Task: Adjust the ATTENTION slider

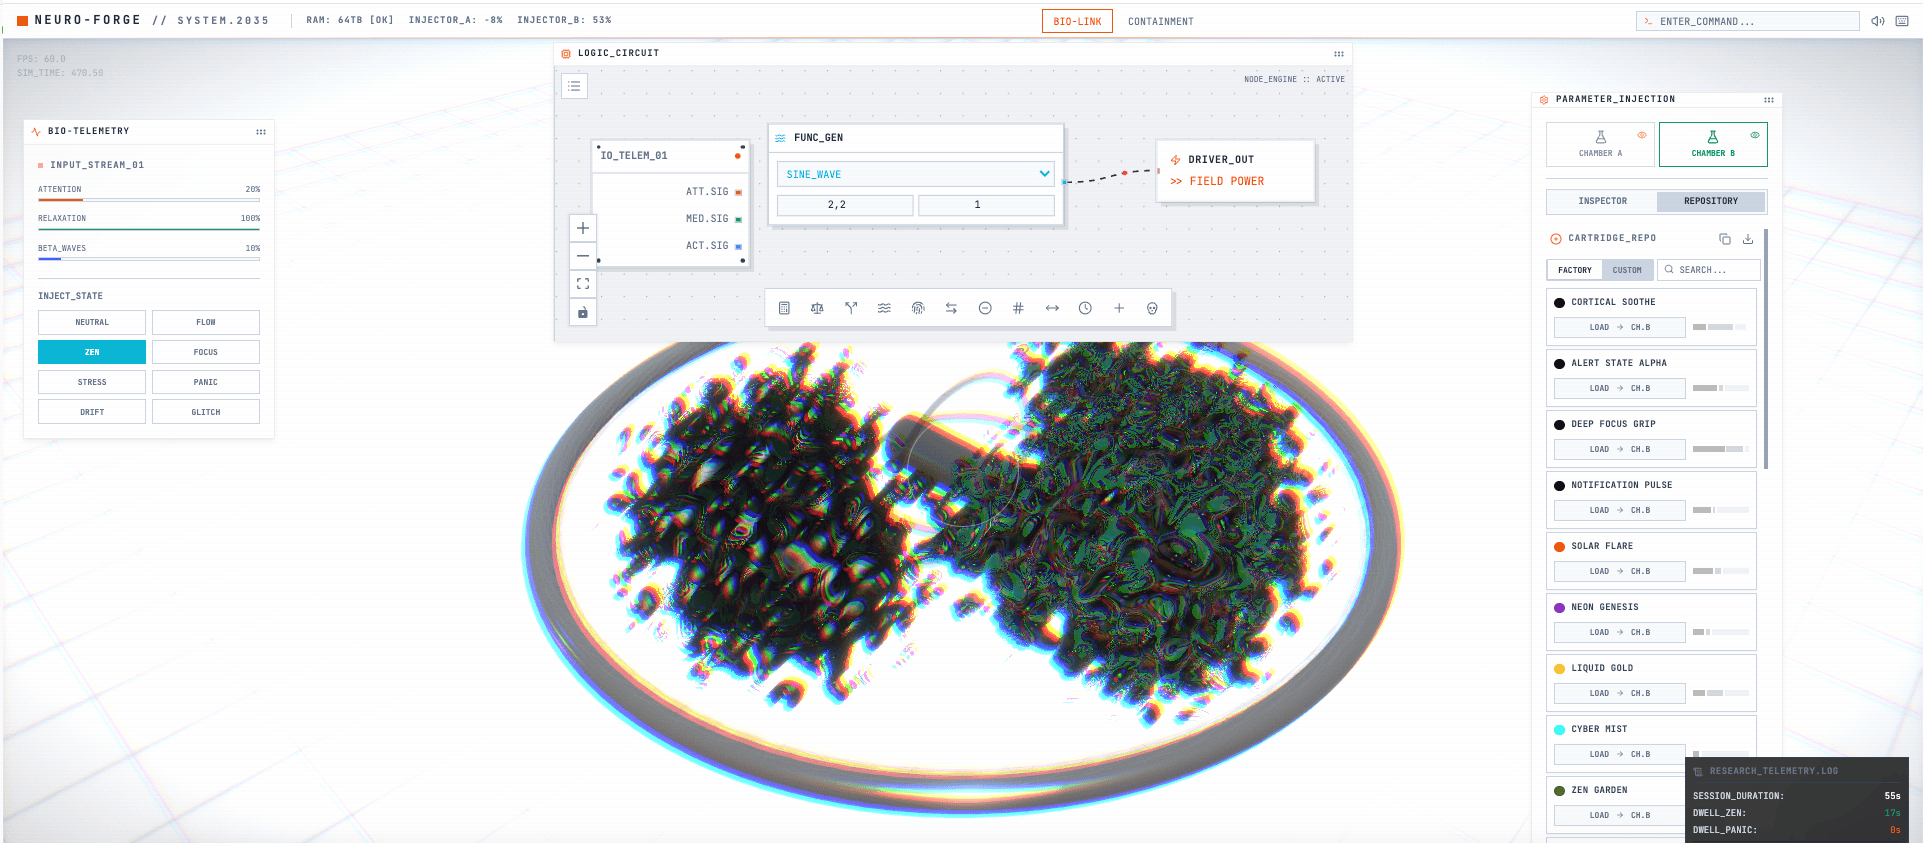Action: pyautogui.click(x=149, y=200)
